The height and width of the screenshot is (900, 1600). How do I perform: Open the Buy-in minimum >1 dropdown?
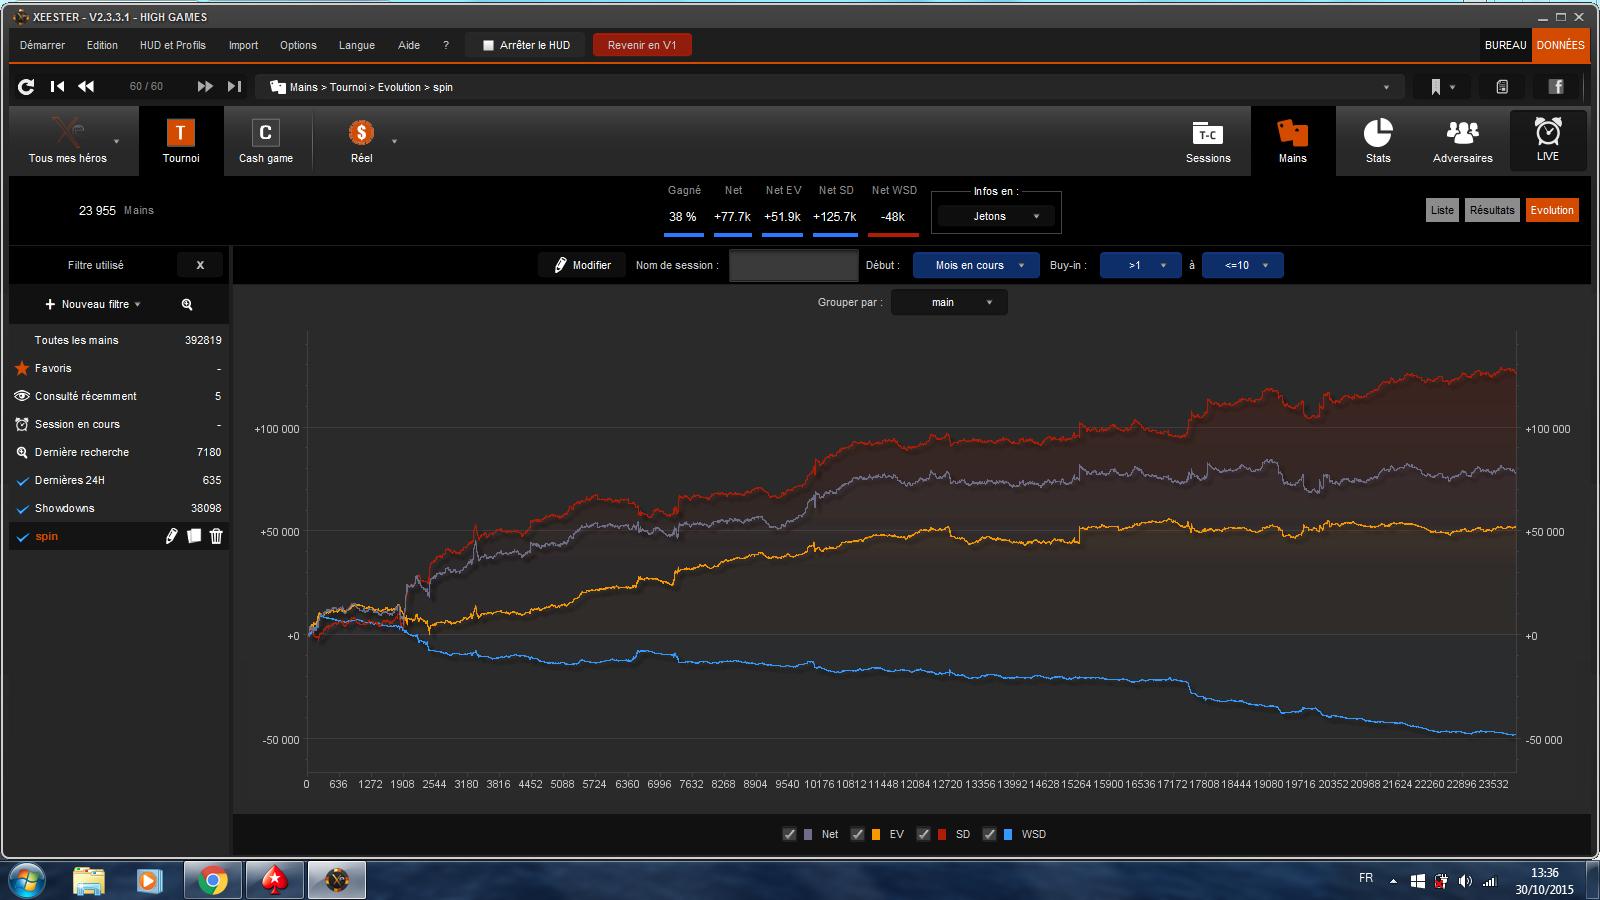coord(1141,265)
